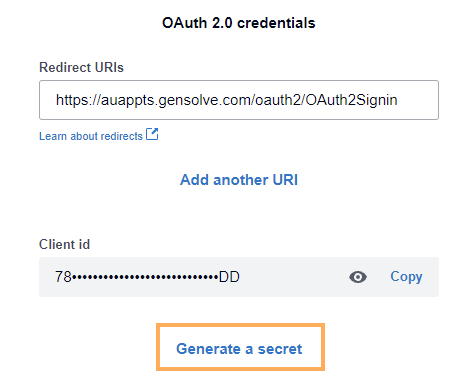Click the "78" prefix of the Client id
Screen dimensions: 471x378
coord(63,277)
